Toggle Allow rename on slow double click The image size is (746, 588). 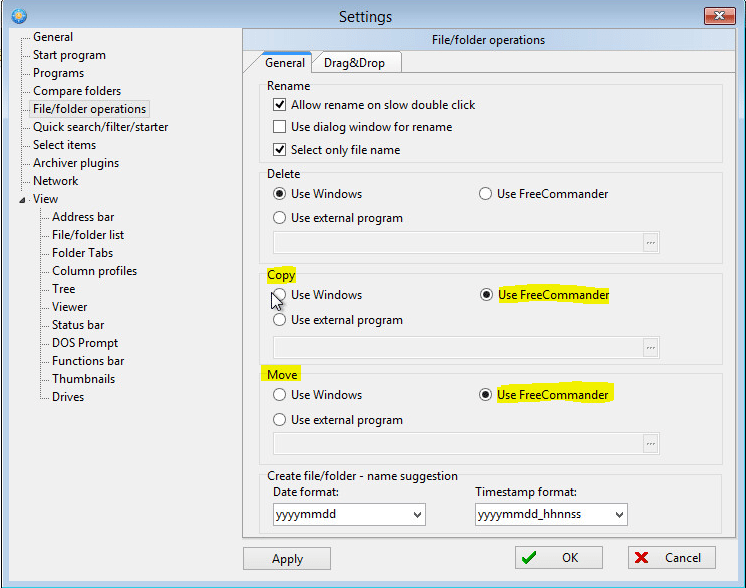coord(280,105)
